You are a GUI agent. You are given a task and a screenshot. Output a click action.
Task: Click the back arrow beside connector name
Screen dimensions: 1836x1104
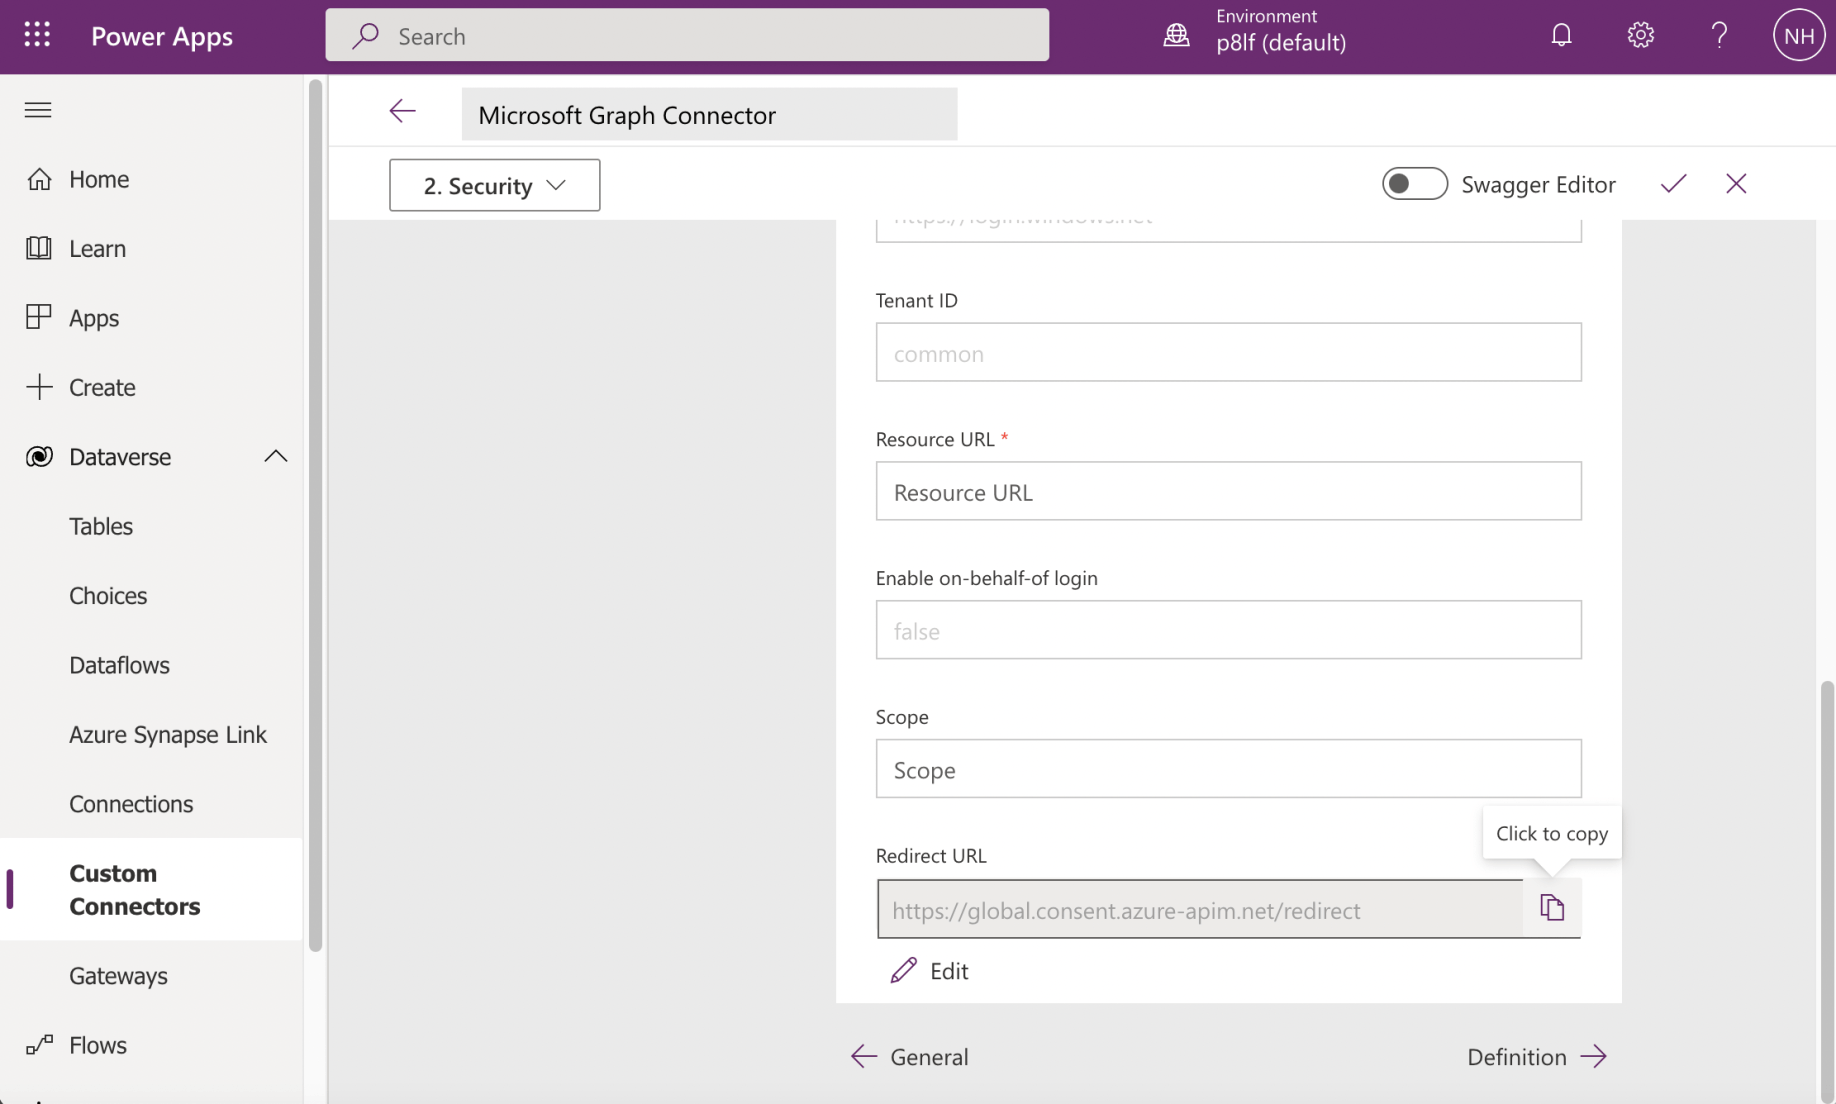click(x=402, y=111)
